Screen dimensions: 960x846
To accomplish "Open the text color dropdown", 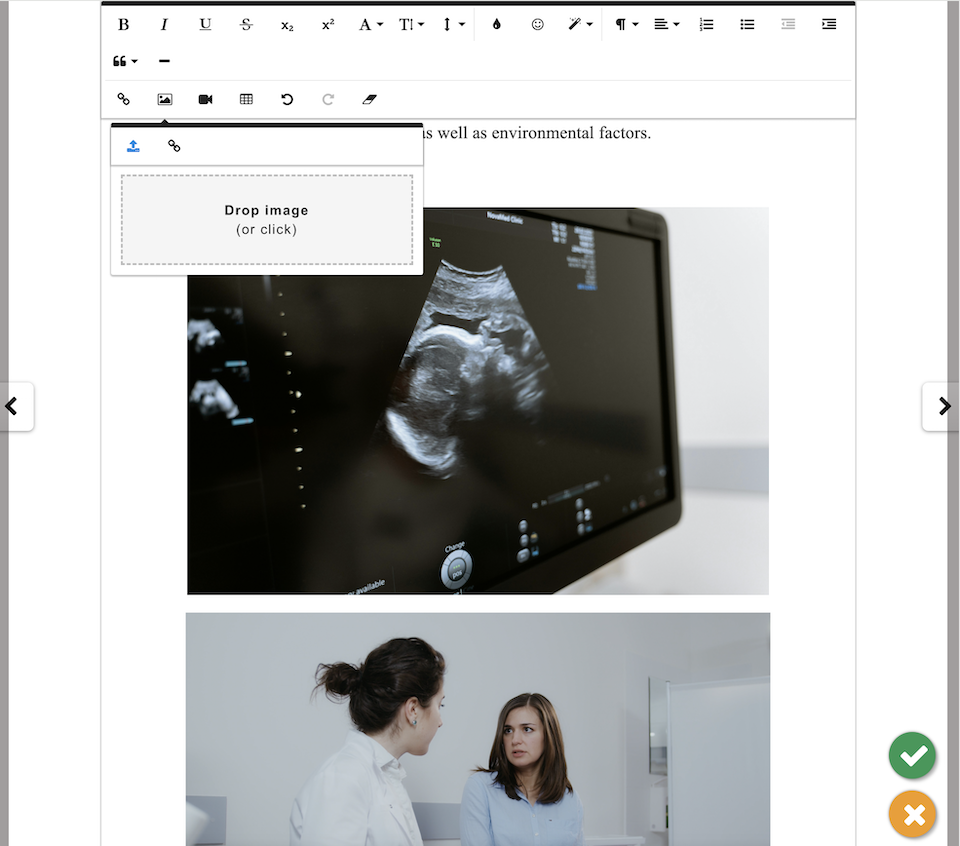I will (370, 24).
